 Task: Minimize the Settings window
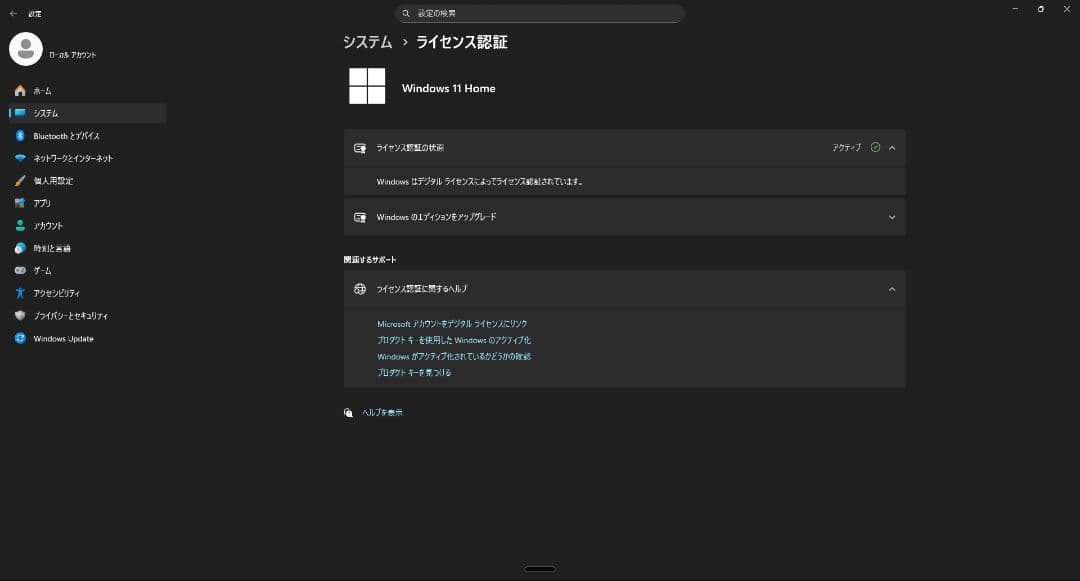coord(1015,9)
